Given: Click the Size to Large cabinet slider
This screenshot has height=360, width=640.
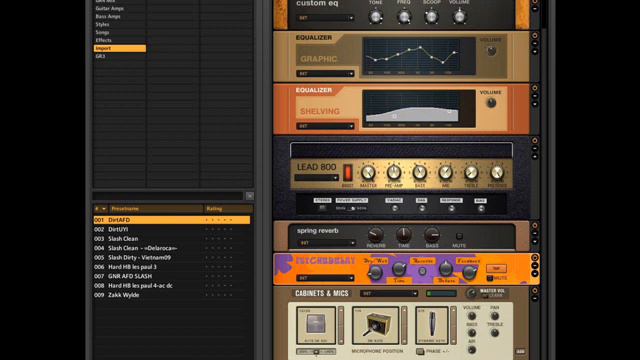Looking at the screenshot, I should 316,351.
